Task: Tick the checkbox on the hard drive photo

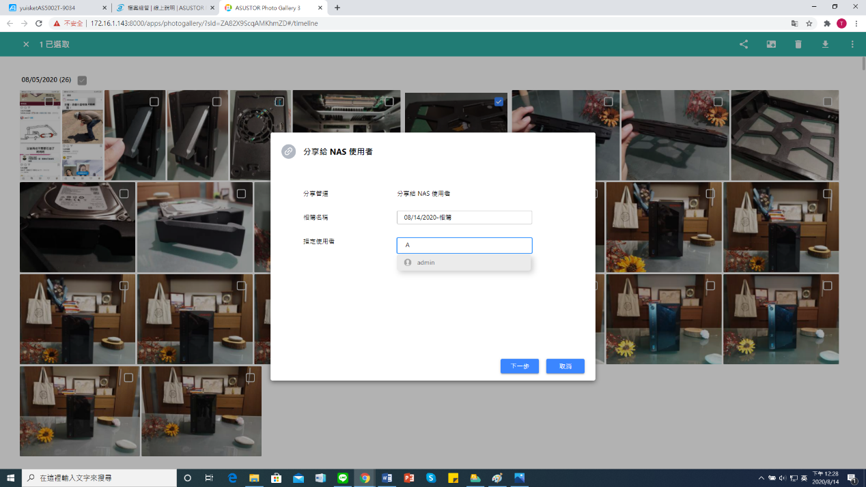Action: (x=124, y=194)
